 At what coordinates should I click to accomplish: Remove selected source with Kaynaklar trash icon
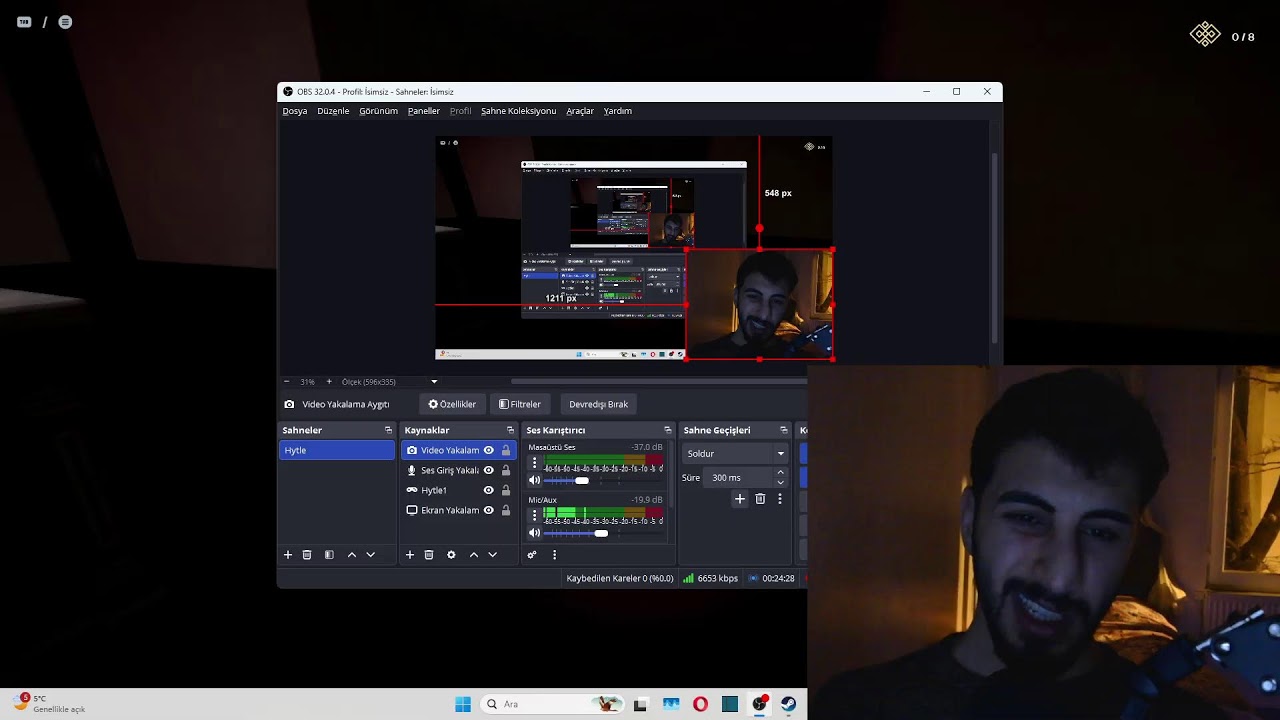click(429, 555)
